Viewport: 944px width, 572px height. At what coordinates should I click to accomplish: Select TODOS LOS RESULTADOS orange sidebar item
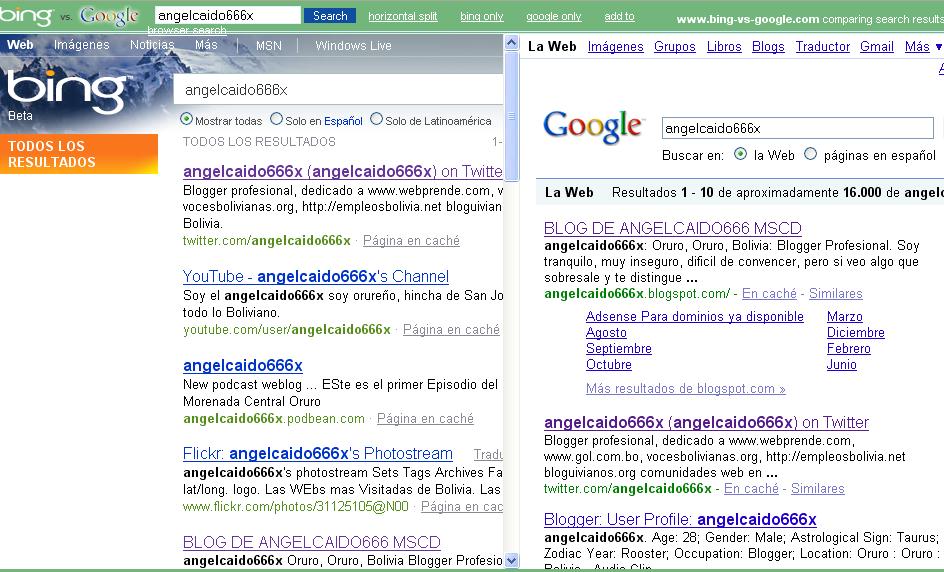[x=79, y=154]
